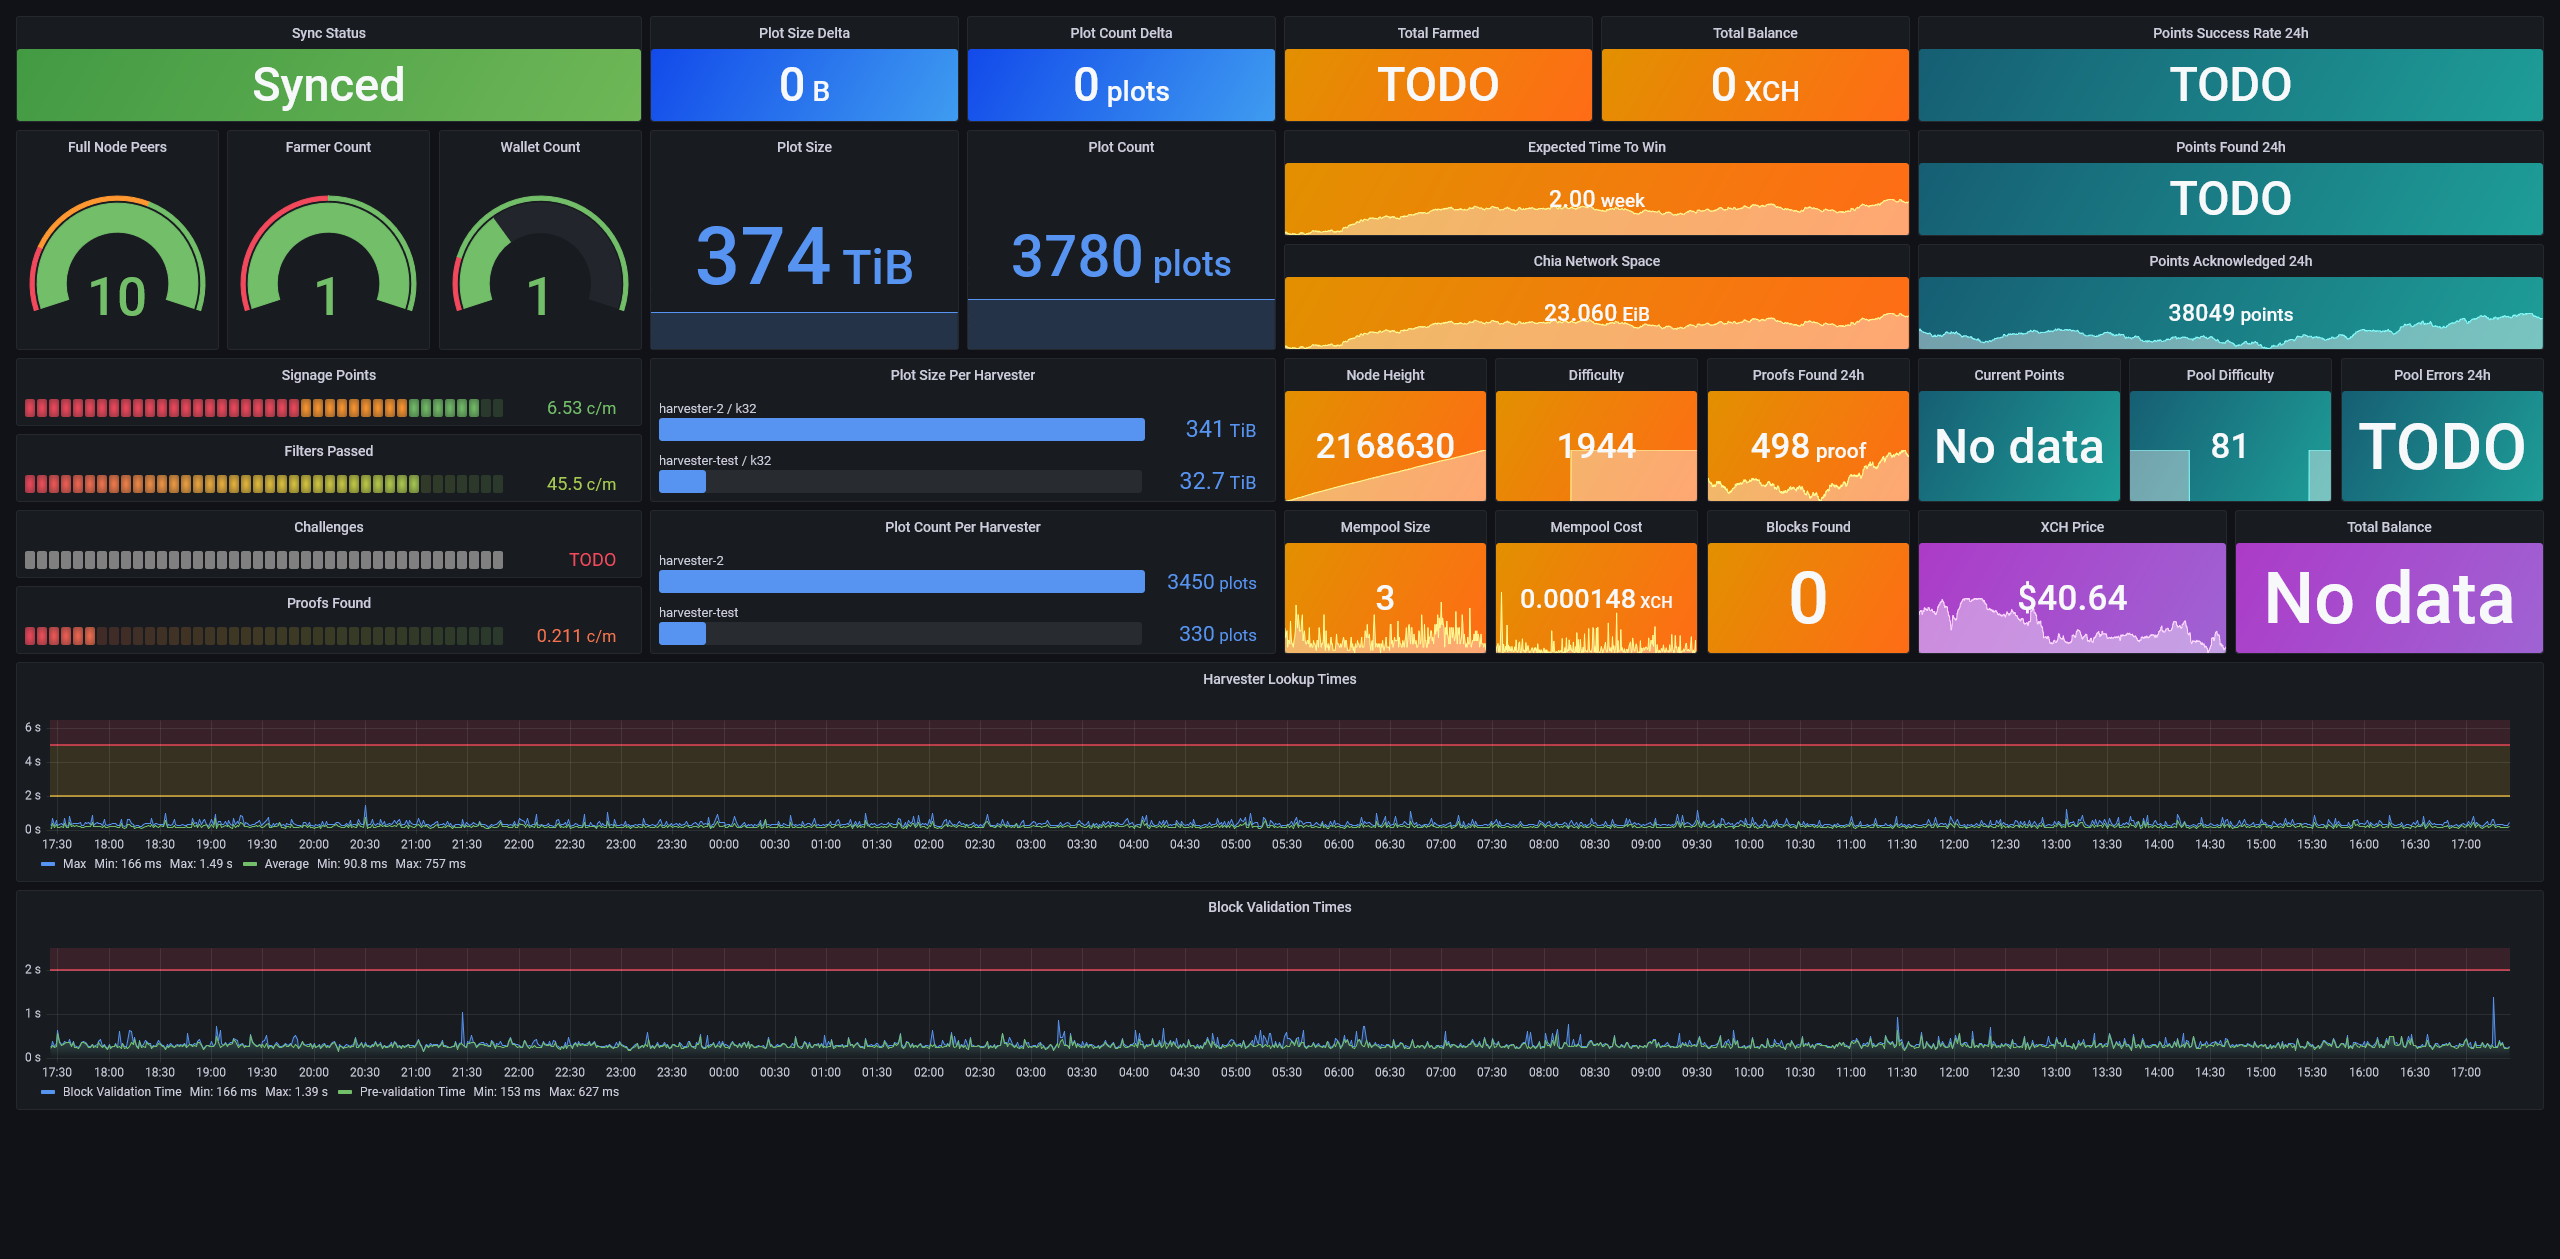The width and height of the screenshot is (2560, 1259).
Task: Toggle the Average series in the legend
Action: click(286, 864)
